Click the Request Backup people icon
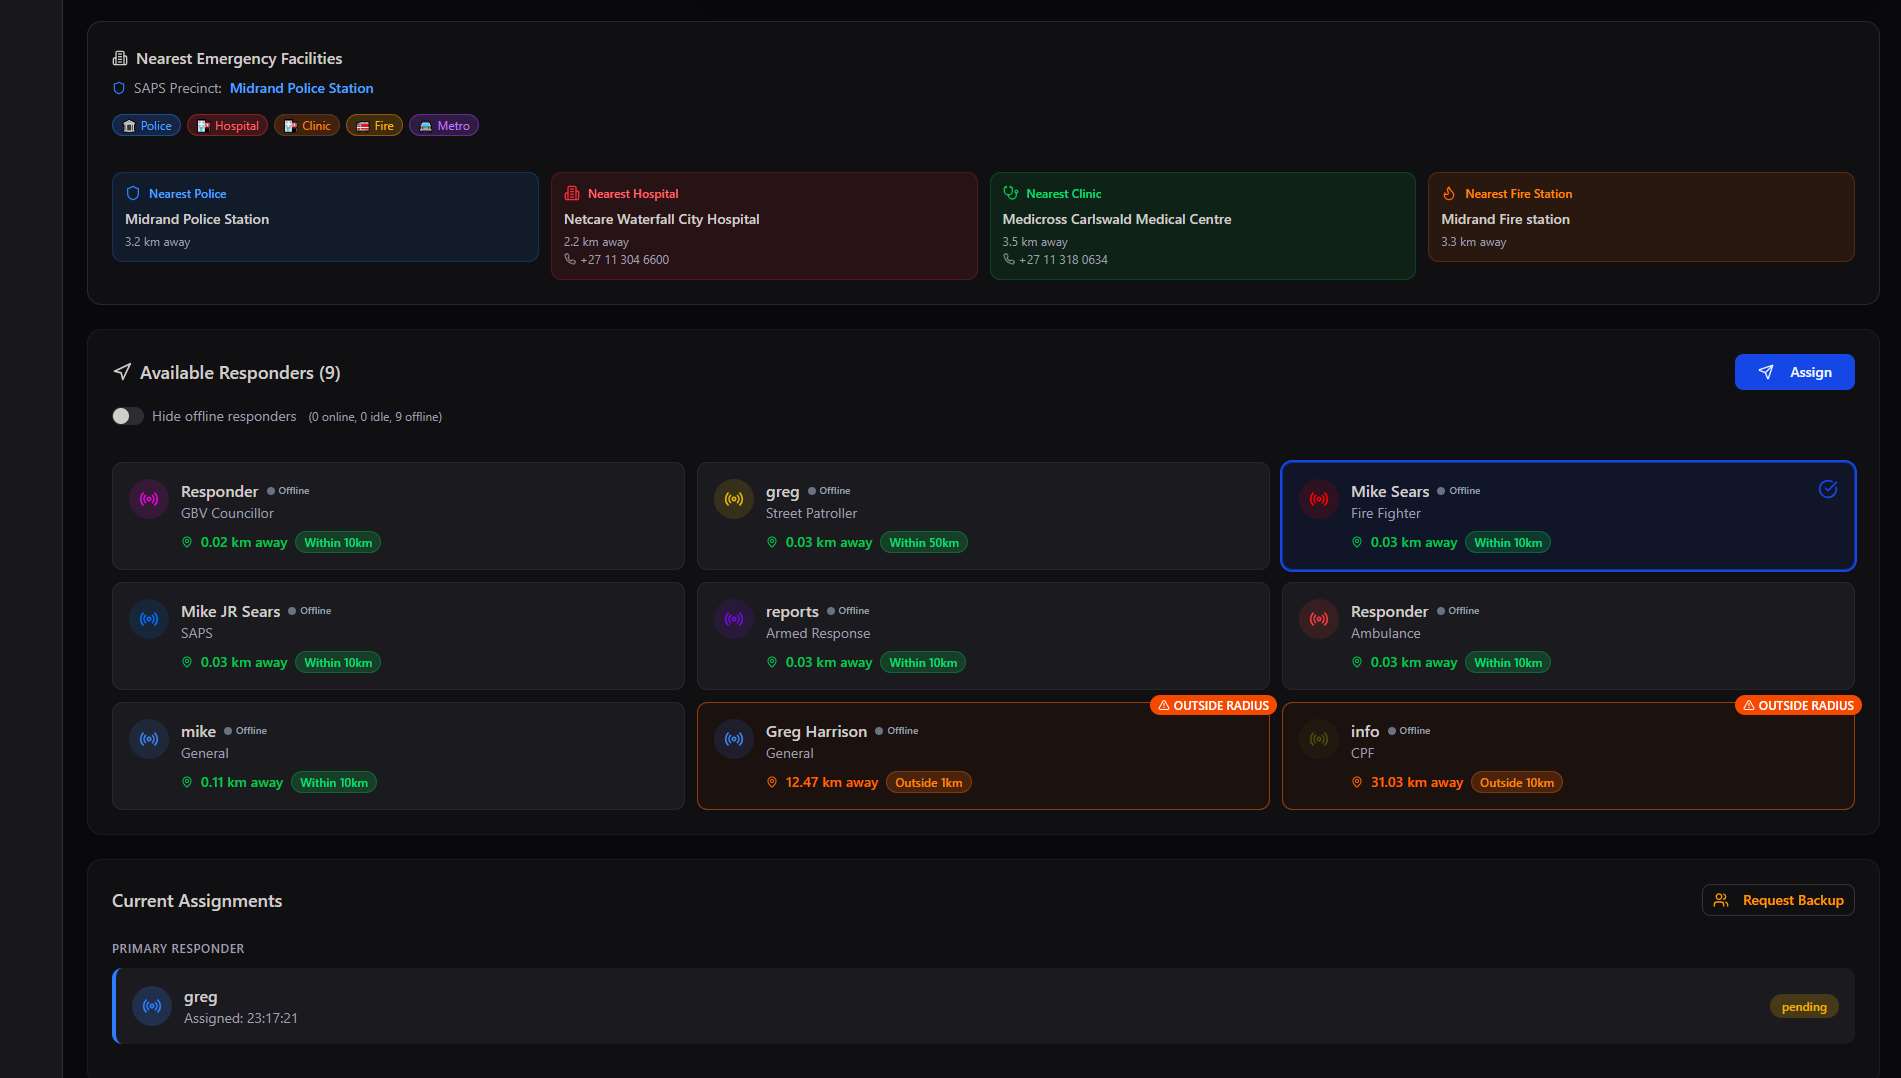Screen dimensions: 1901x1078 pos(1721,900)
